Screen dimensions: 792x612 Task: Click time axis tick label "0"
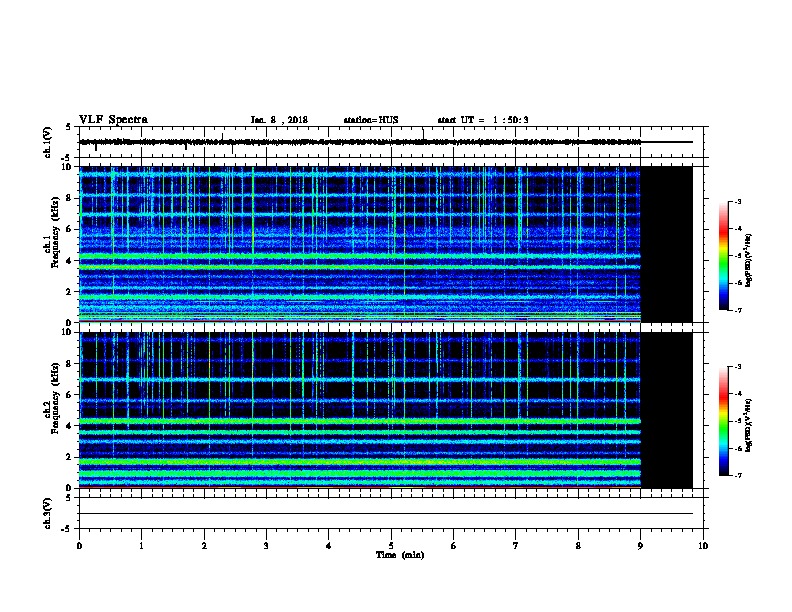point(79,546)
